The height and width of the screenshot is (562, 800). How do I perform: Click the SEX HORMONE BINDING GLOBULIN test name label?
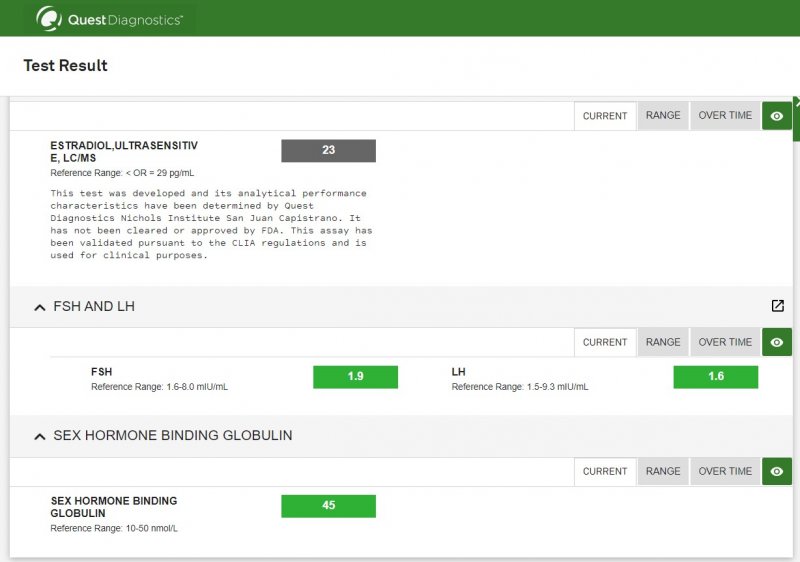pyautogui.click(x=114, y=507)
